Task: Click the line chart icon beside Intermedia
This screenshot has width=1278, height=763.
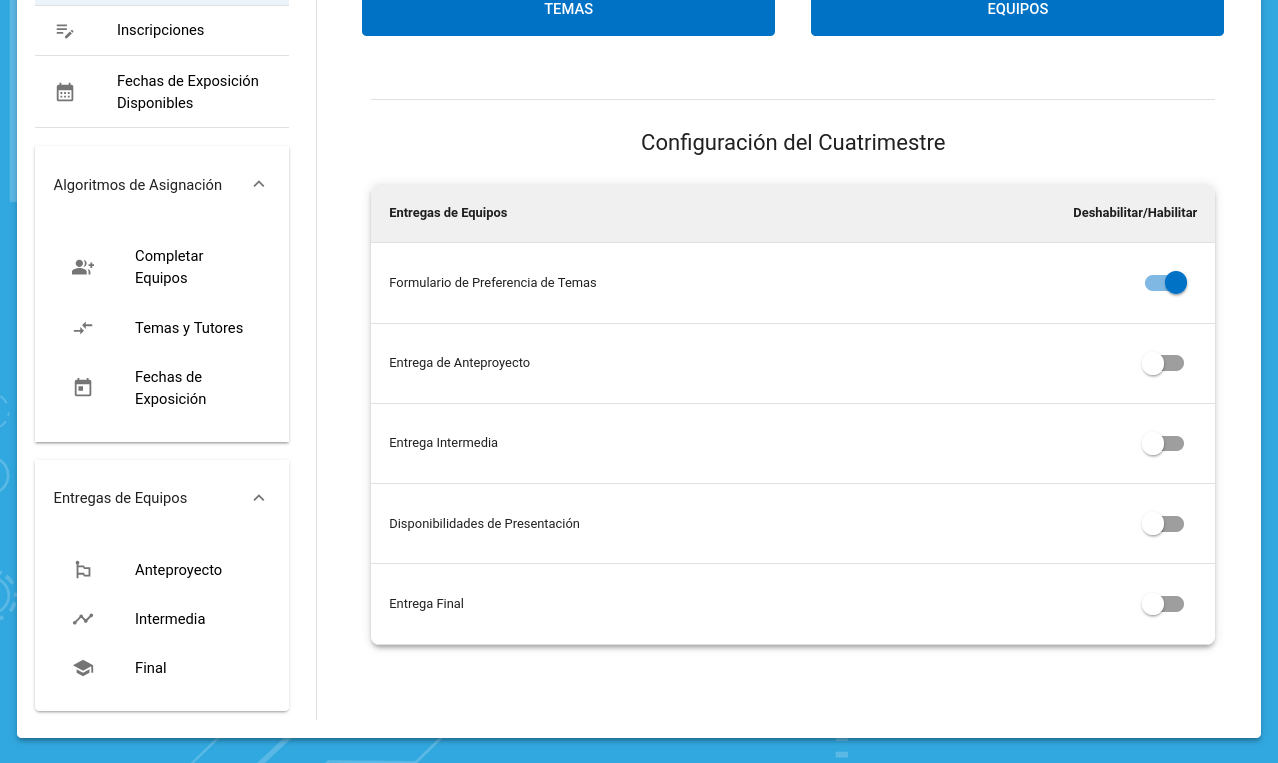Action: [83, 619]
